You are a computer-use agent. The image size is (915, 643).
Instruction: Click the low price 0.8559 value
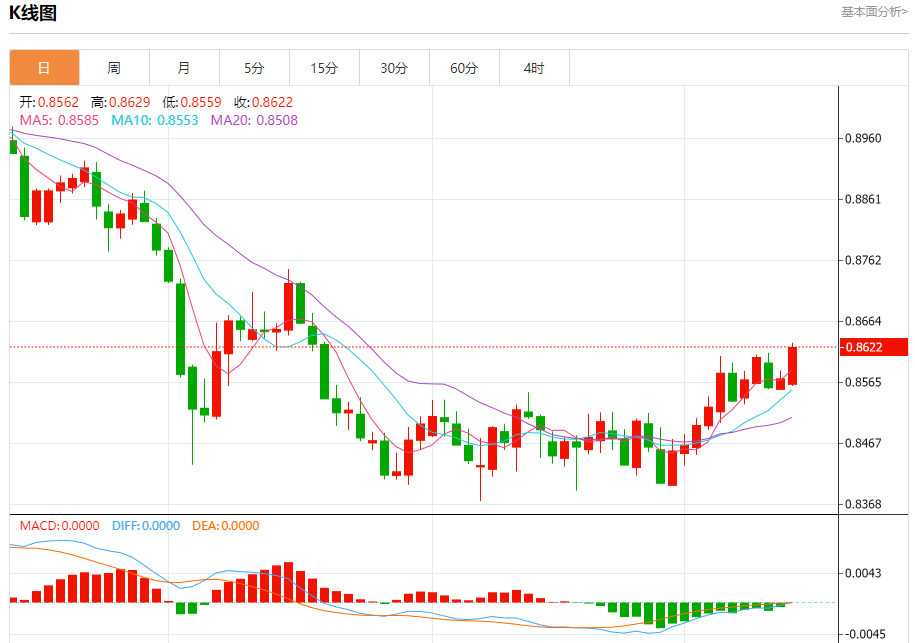tap(201, 102)
